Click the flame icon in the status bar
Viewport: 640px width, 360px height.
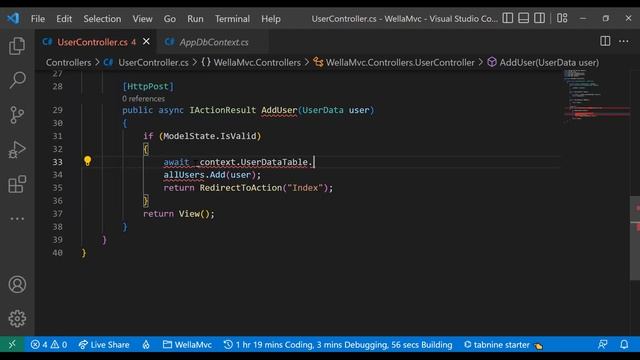point(146,345)
